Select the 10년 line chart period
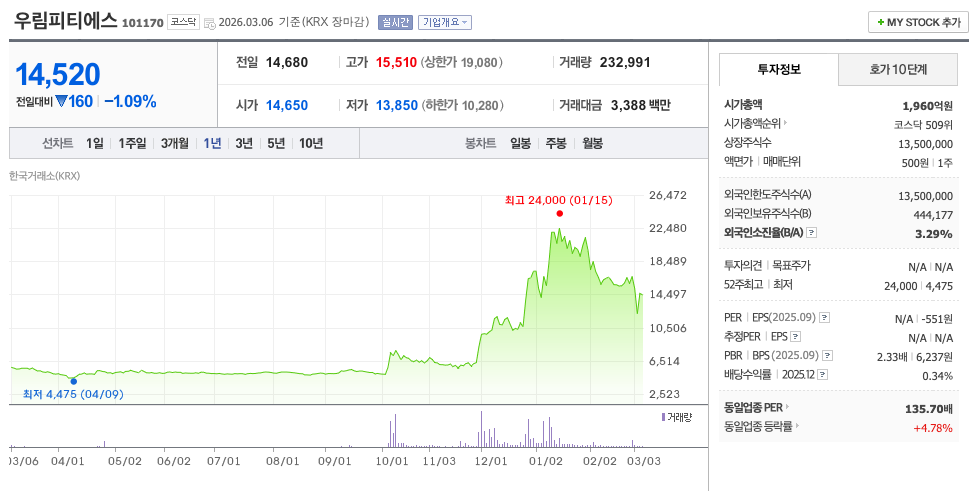Screen dimensions: 970x491 coord(311,143)
